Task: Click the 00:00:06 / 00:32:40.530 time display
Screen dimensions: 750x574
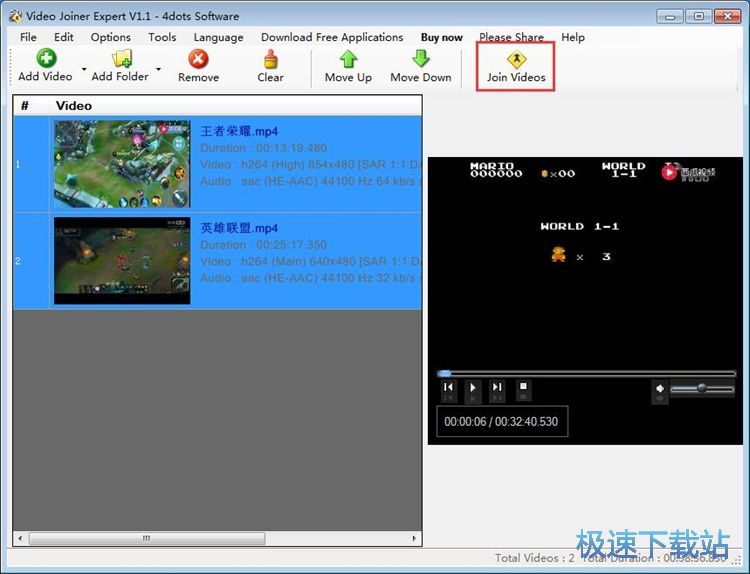Action: [x=501, y=421]
